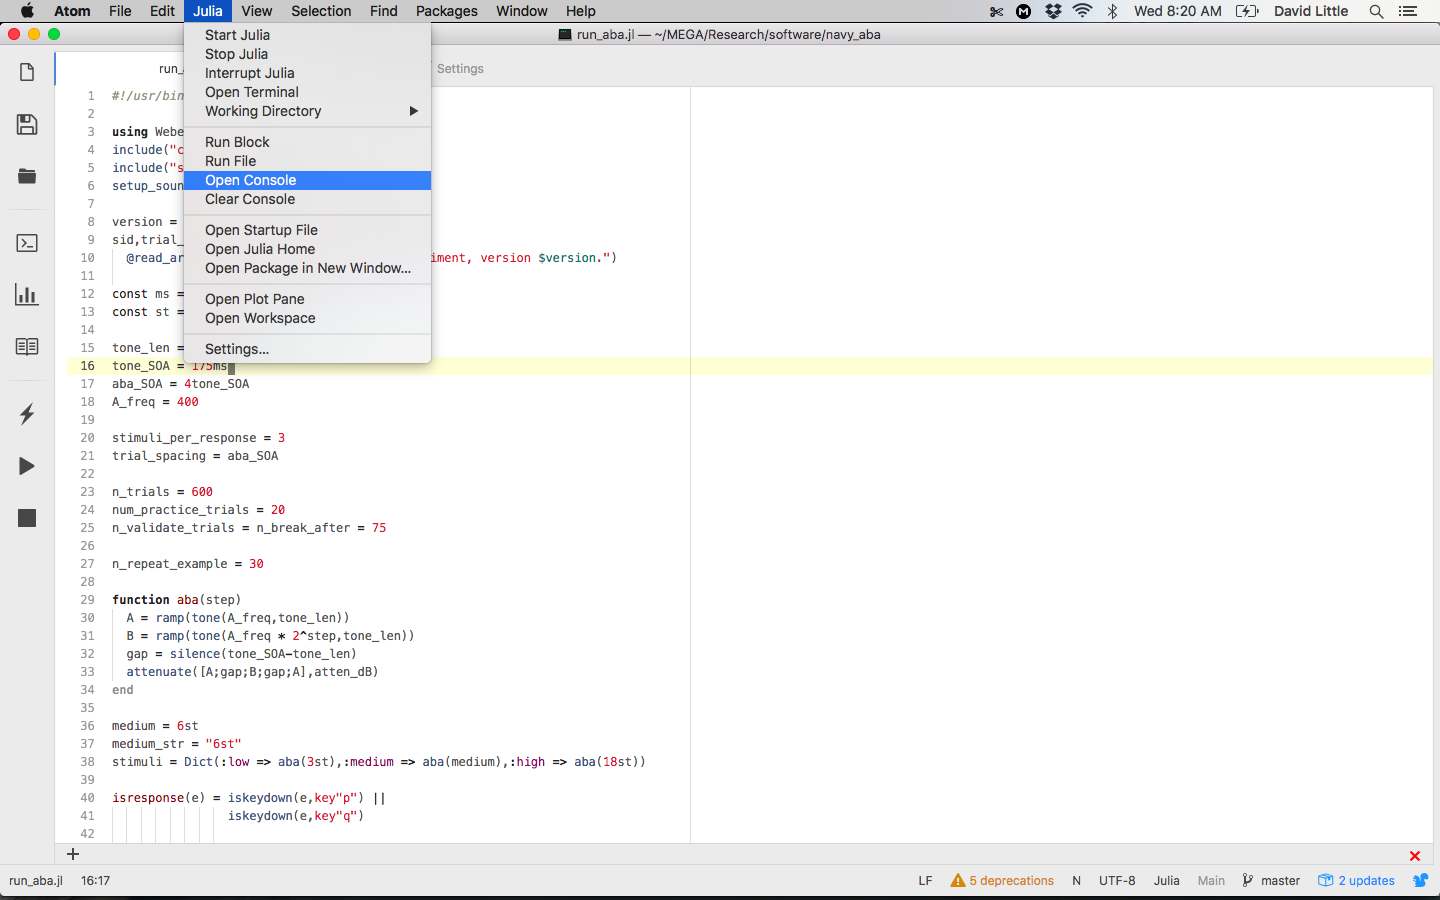Click the battery charging icon
1440x900 pixels.
1247,11
